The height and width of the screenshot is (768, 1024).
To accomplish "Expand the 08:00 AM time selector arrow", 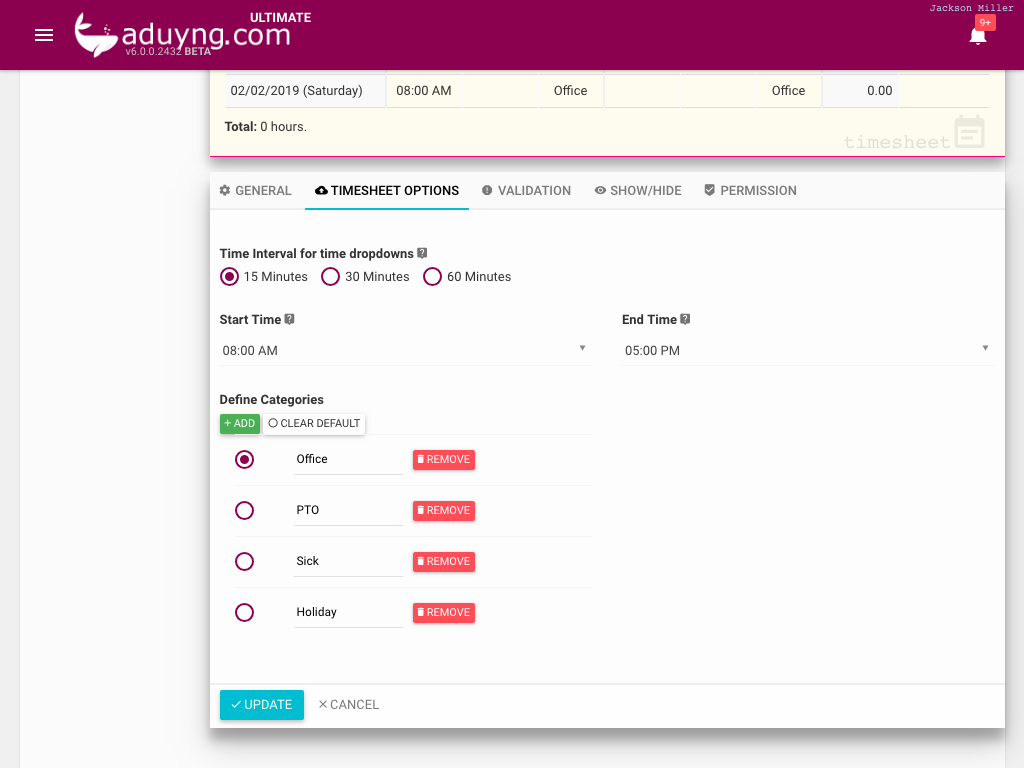I will coord(582,348).
